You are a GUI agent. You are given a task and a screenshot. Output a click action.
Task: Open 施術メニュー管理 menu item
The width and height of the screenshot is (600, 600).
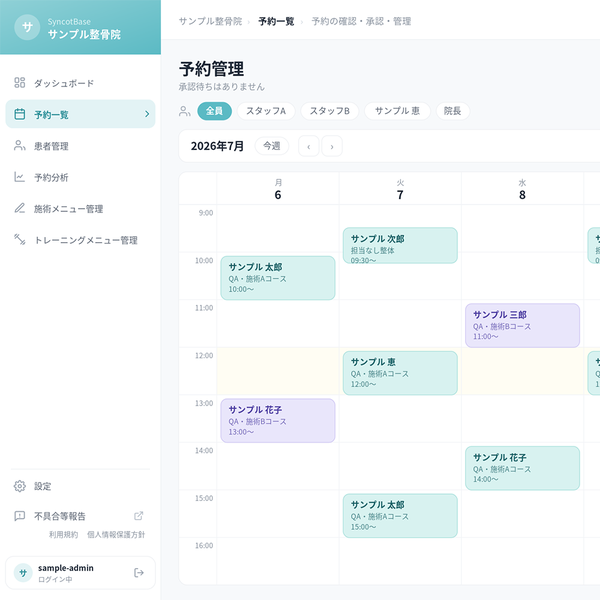point(80,208)
